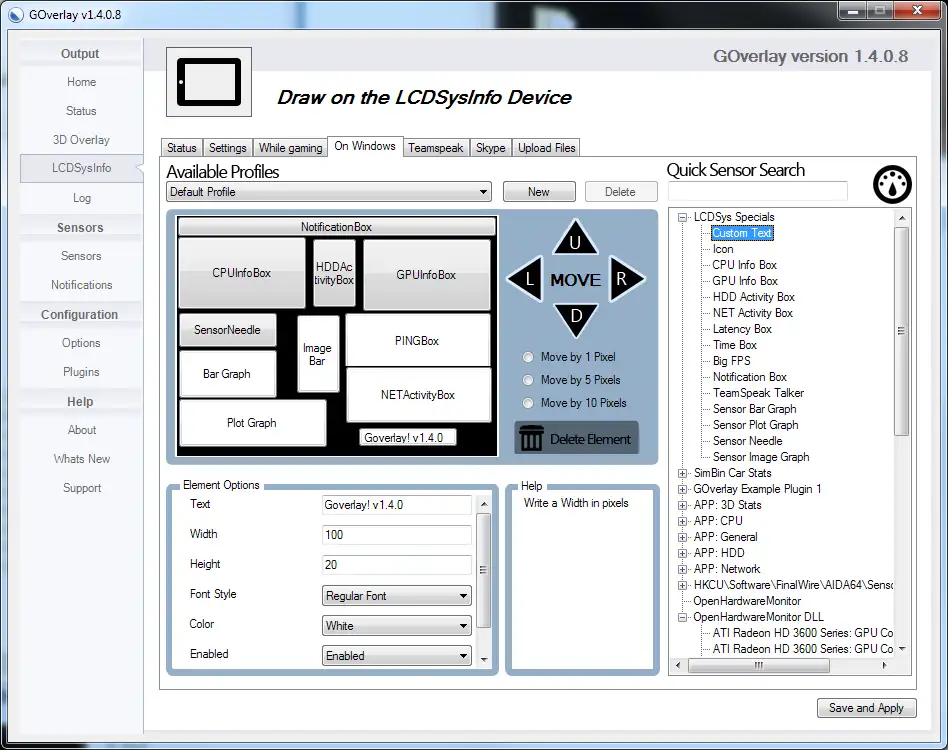The width and height of the screenshot is (948, 750).
Task: Click the Save and Apply button
Action: point(866,708)
